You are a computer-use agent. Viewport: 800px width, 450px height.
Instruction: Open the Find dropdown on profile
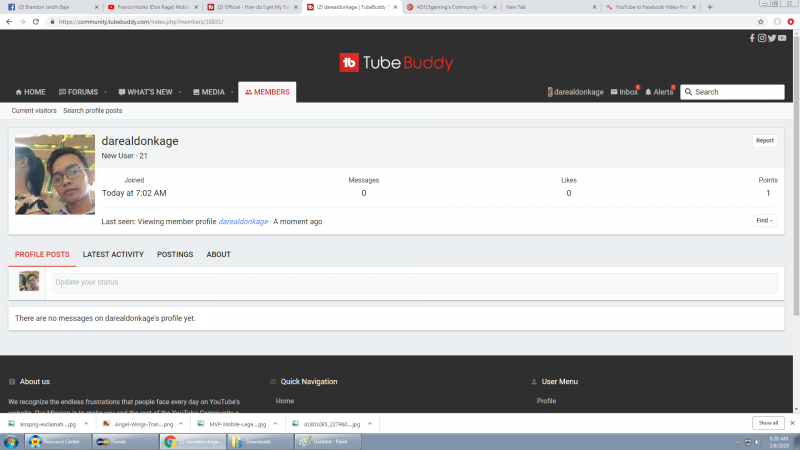[765, 220]
